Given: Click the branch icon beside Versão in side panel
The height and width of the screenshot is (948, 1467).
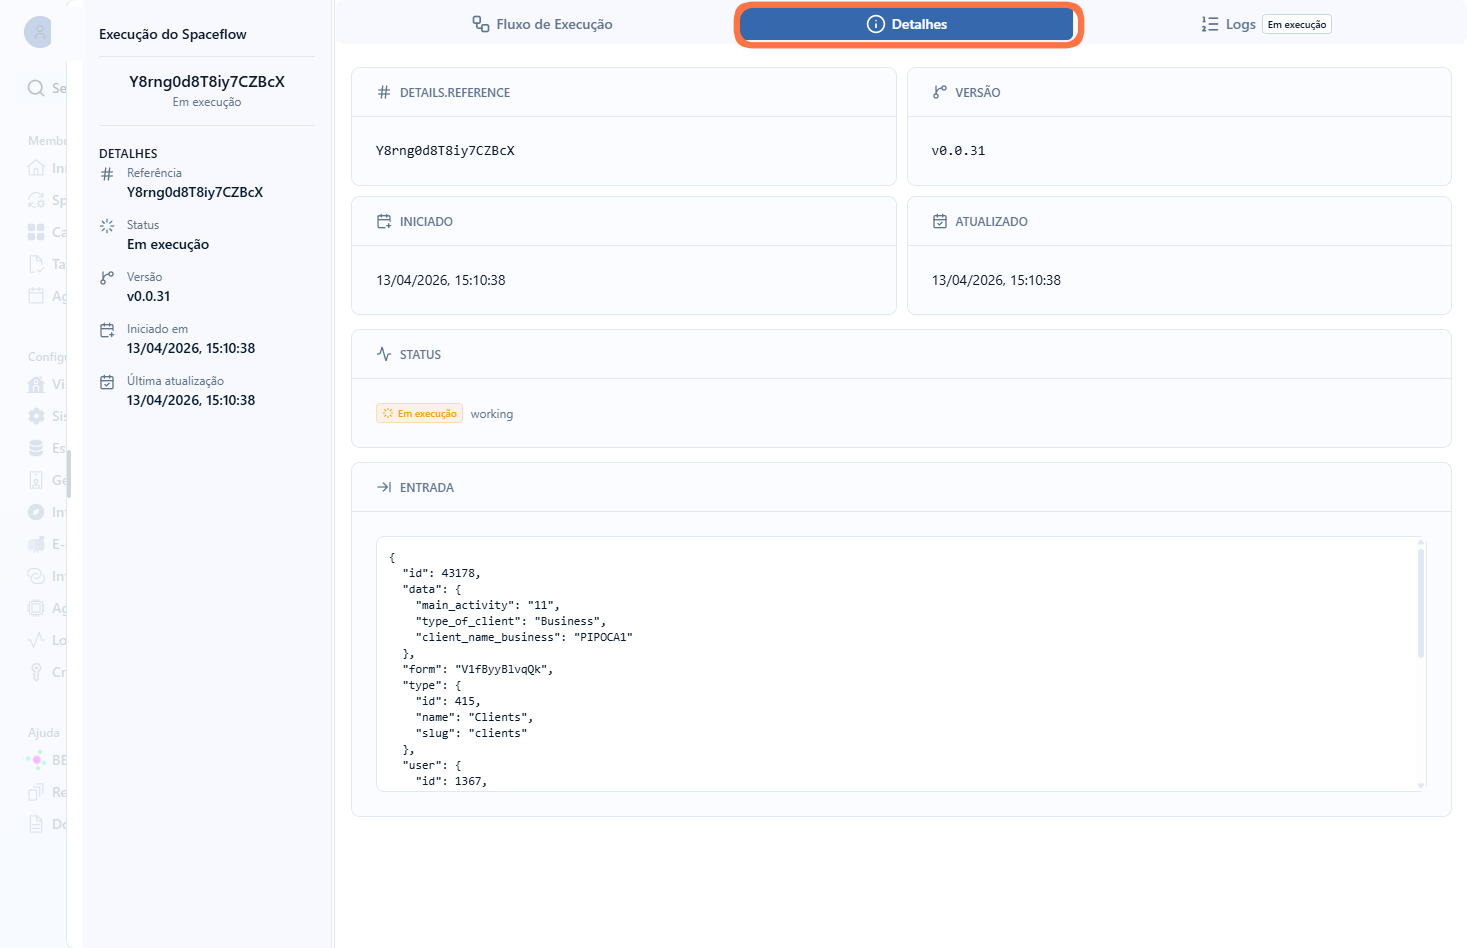Looking at the screenshot, I should pos(107,278).
